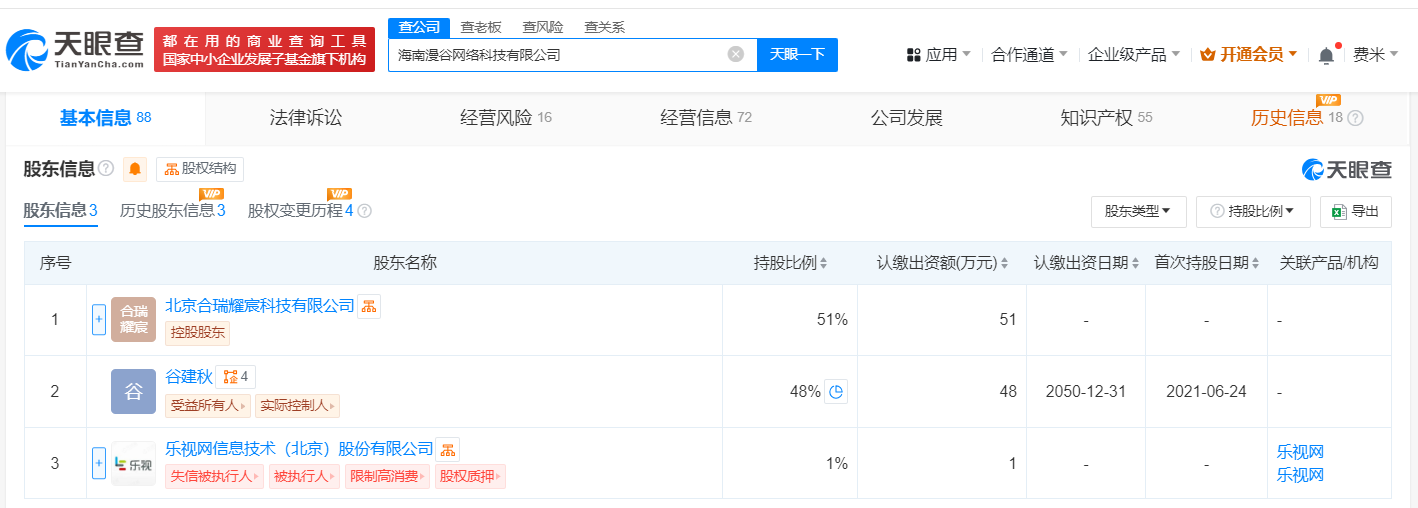The width and height of the screenshot is (1418, 508).
Task: Open the 谷建秋 shareholder link
Action: pos(189,377)
